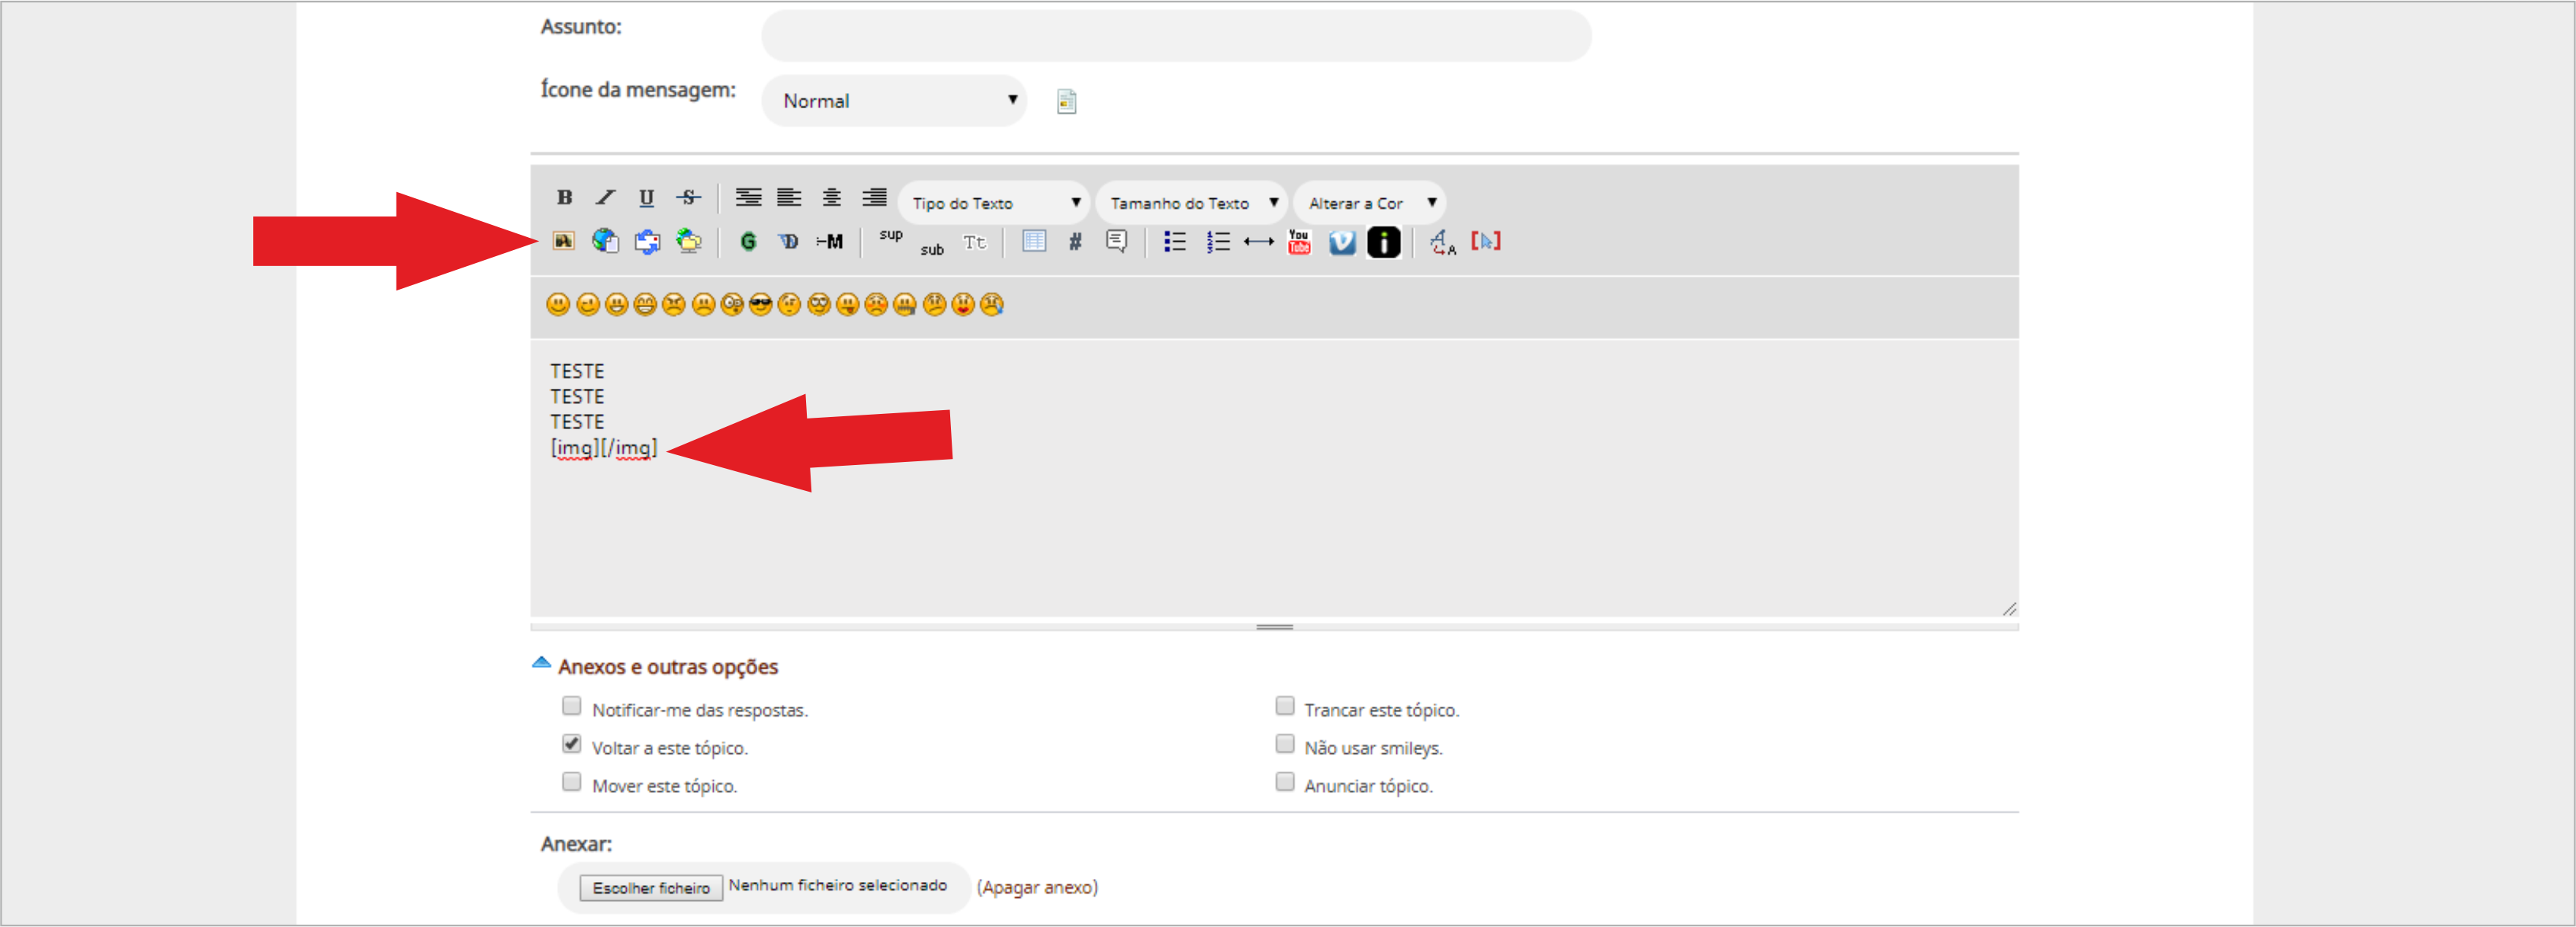
Task: Toggle bold formatting button
Action: pyautogui.click(x=564, y=197)
